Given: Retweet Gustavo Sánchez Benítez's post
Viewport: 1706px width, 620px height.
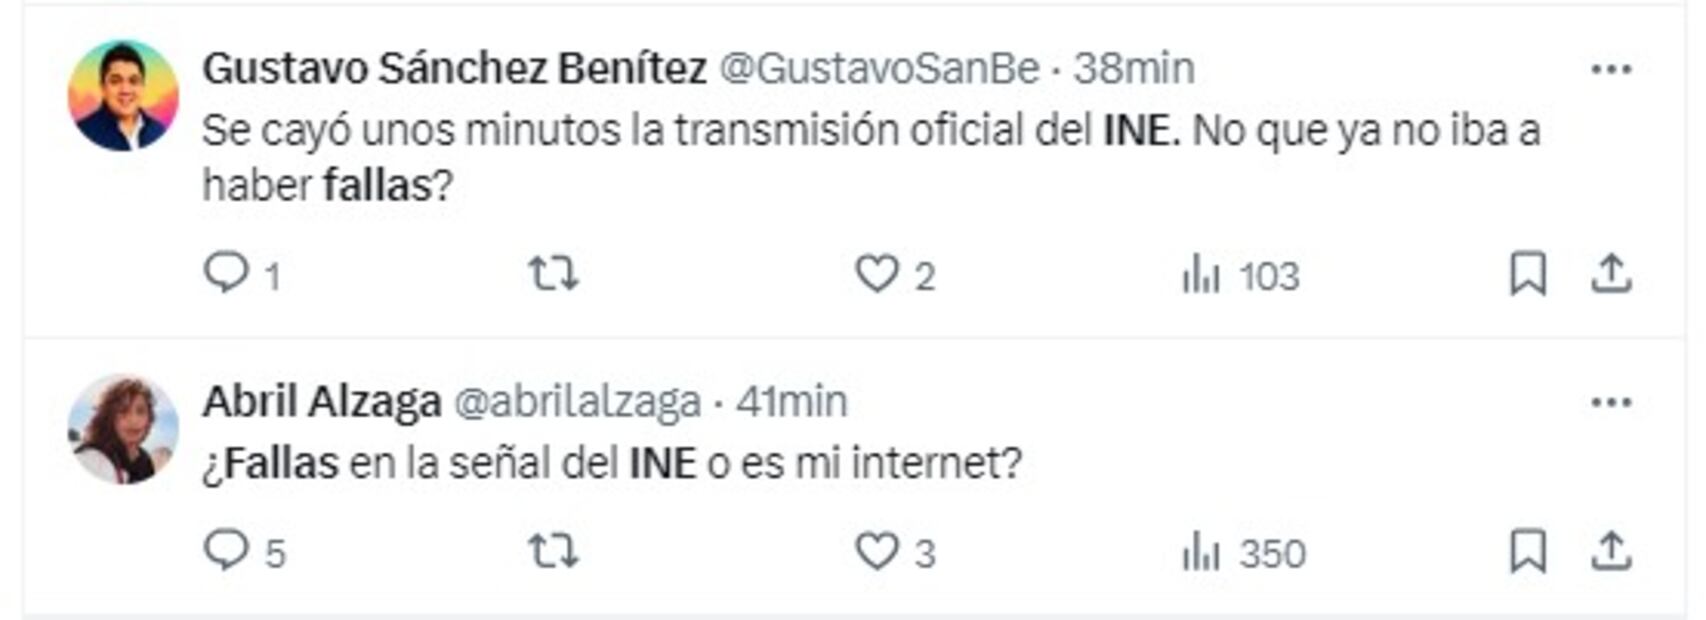Looking at the screenshot, I should click(x=553, y=273).
